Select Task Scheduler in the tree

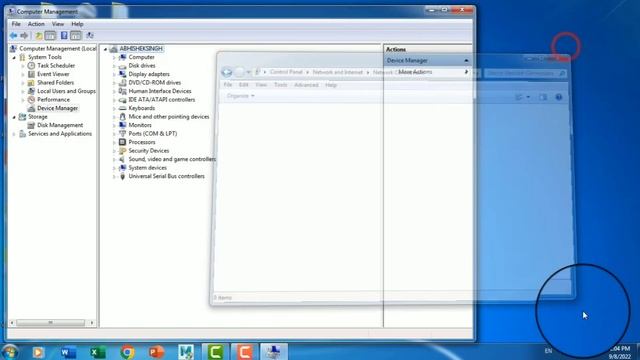tap(56, 66)
